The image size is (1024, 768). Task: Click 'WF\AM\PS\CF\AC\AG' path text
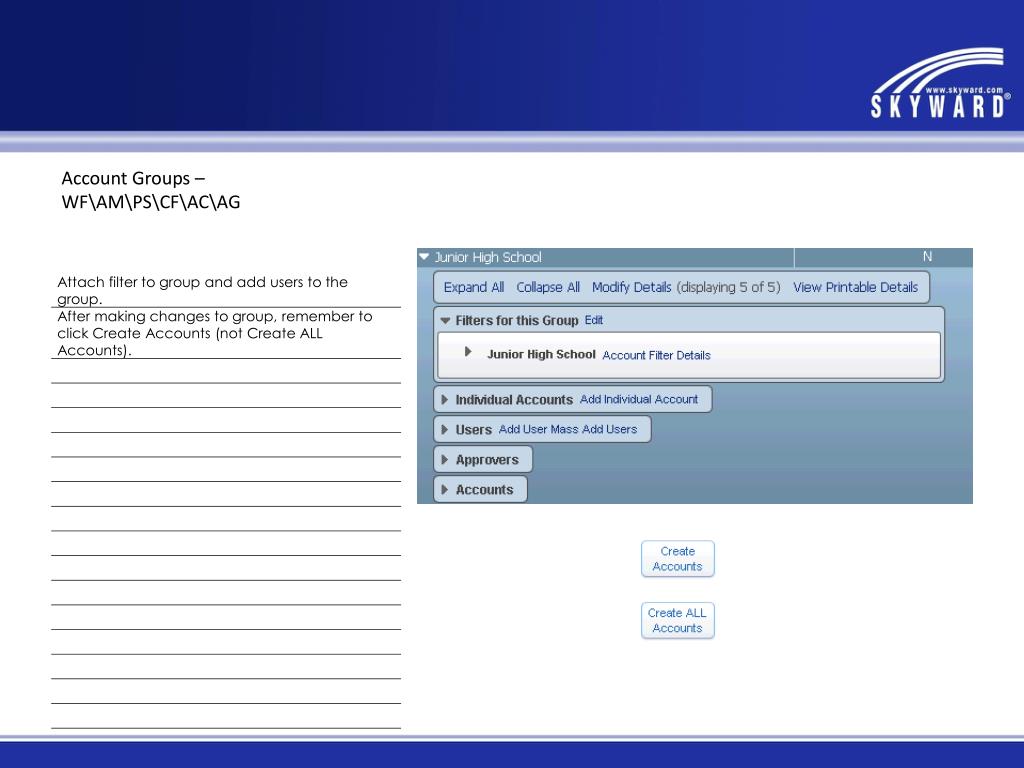coord(151,202)
